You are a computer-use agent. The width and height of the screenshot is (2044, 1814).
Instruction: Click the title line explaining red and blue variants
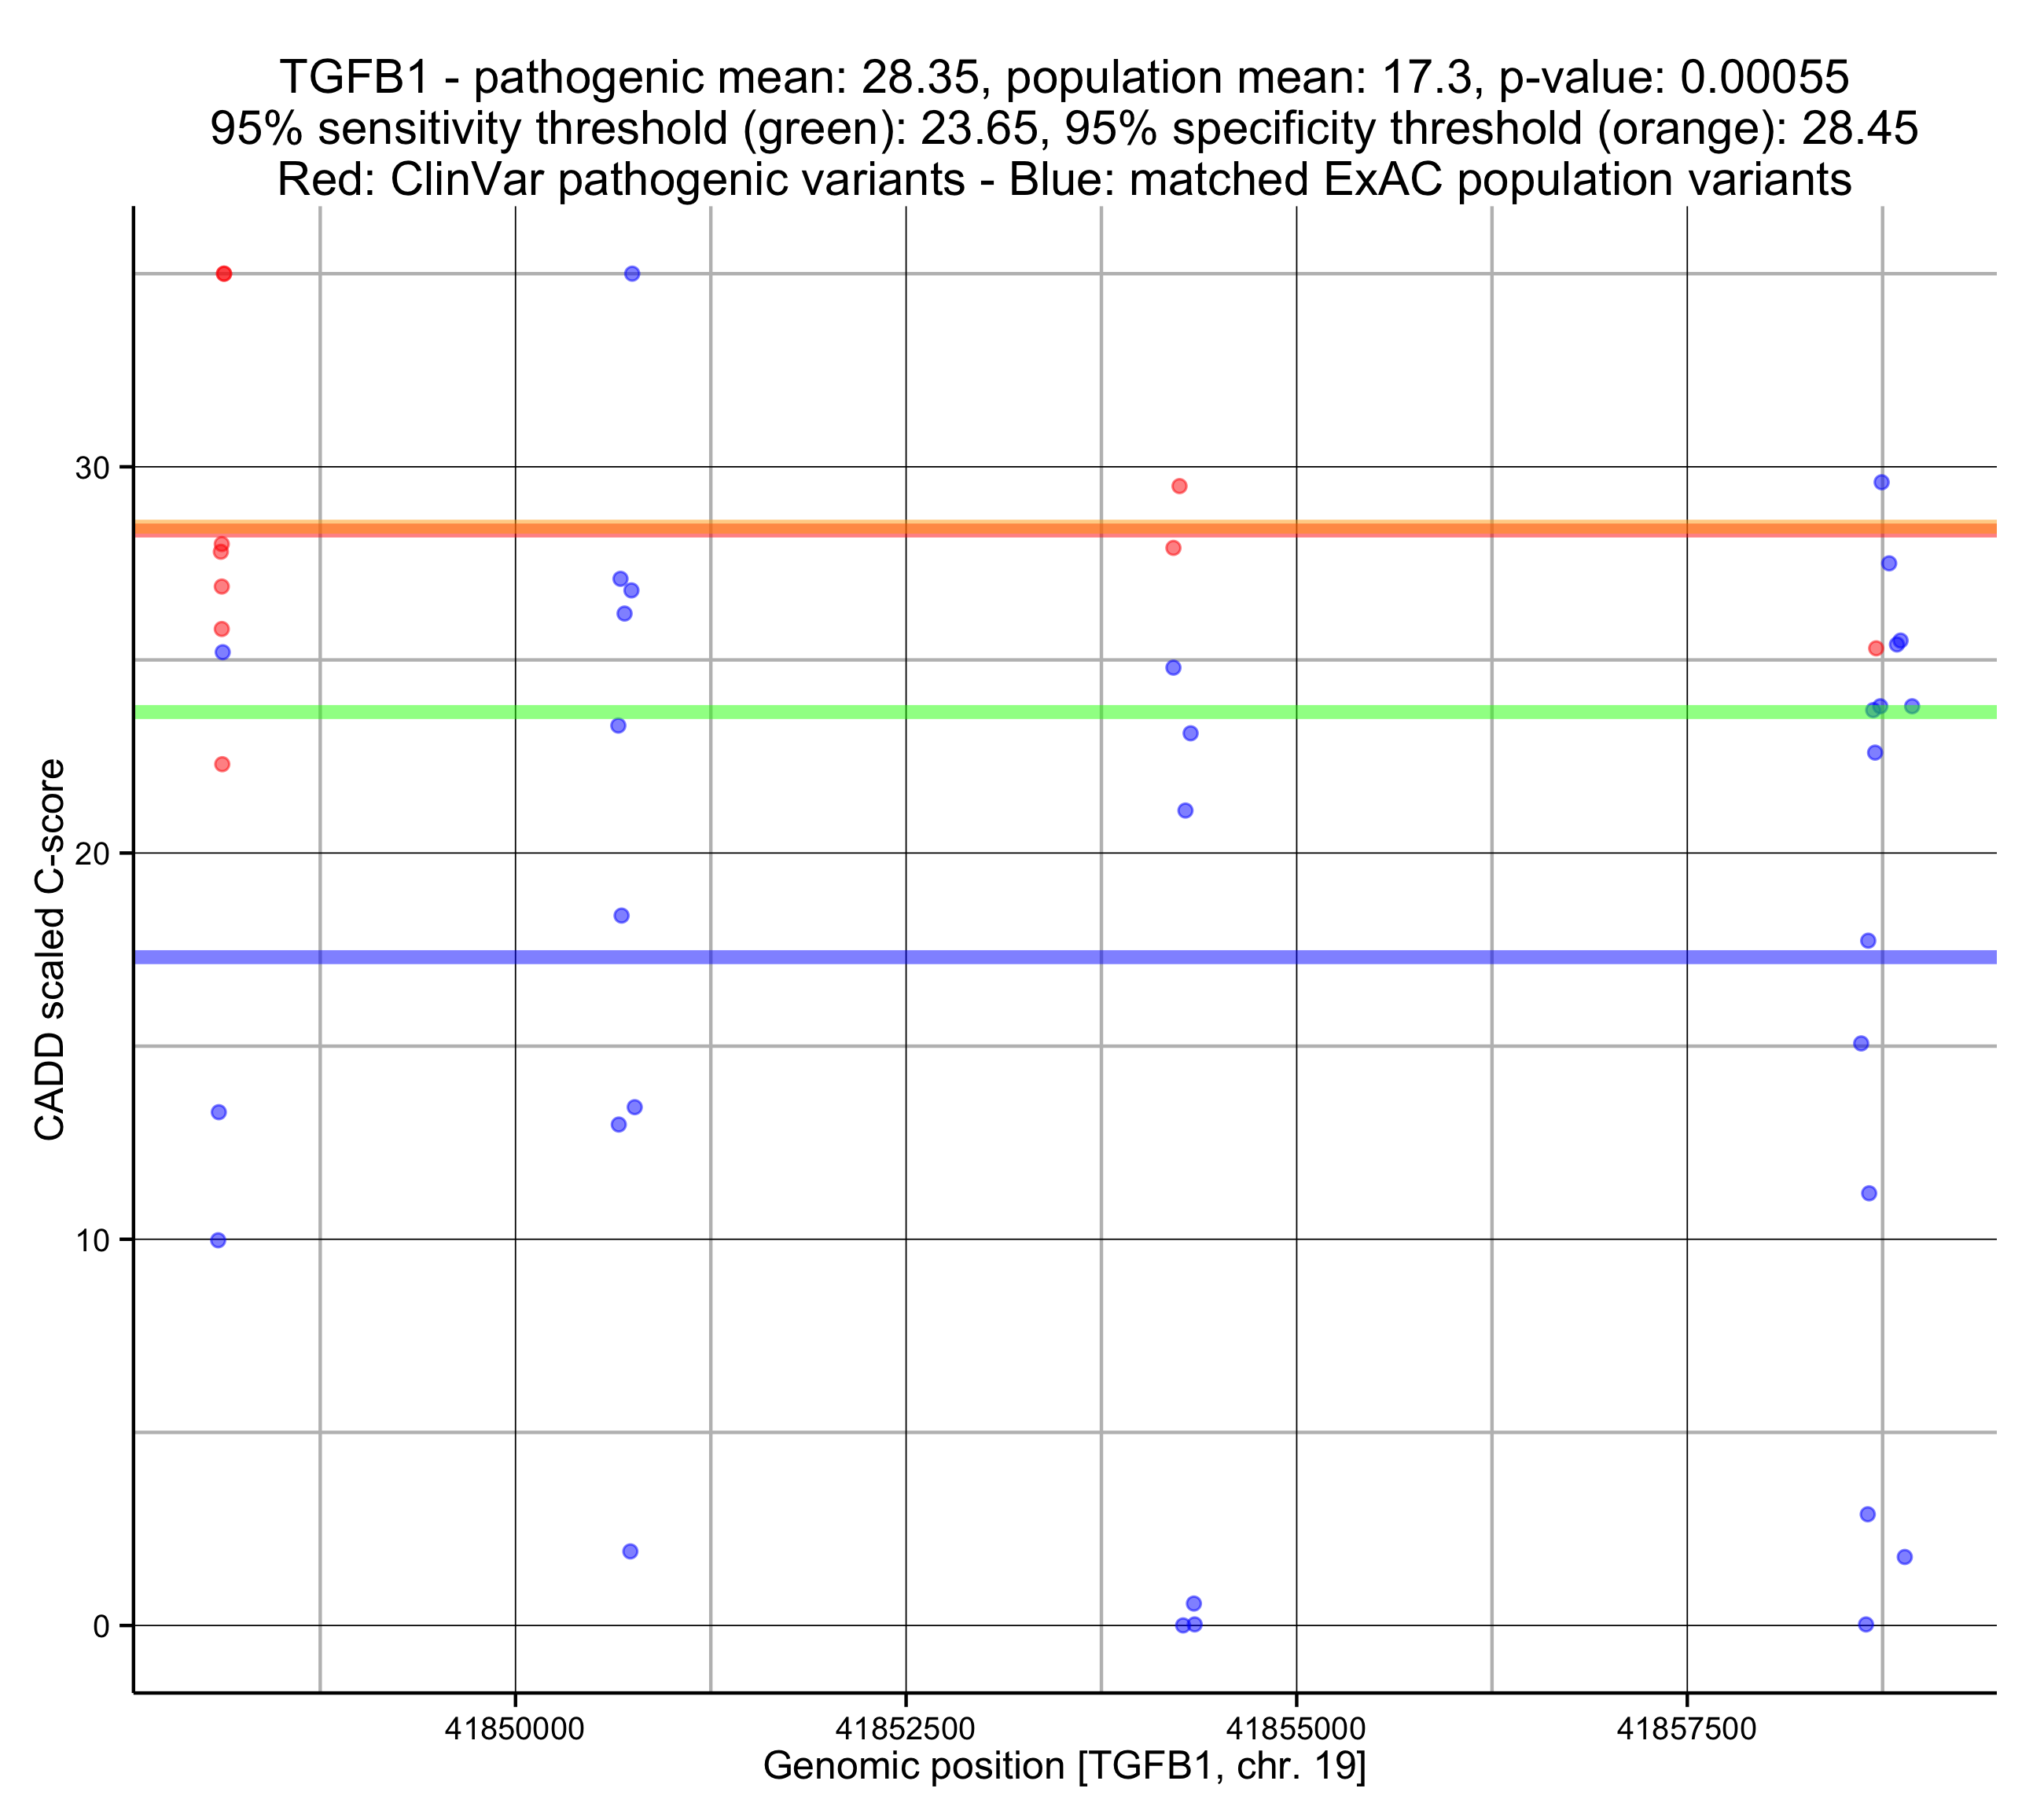(1064, 180)
